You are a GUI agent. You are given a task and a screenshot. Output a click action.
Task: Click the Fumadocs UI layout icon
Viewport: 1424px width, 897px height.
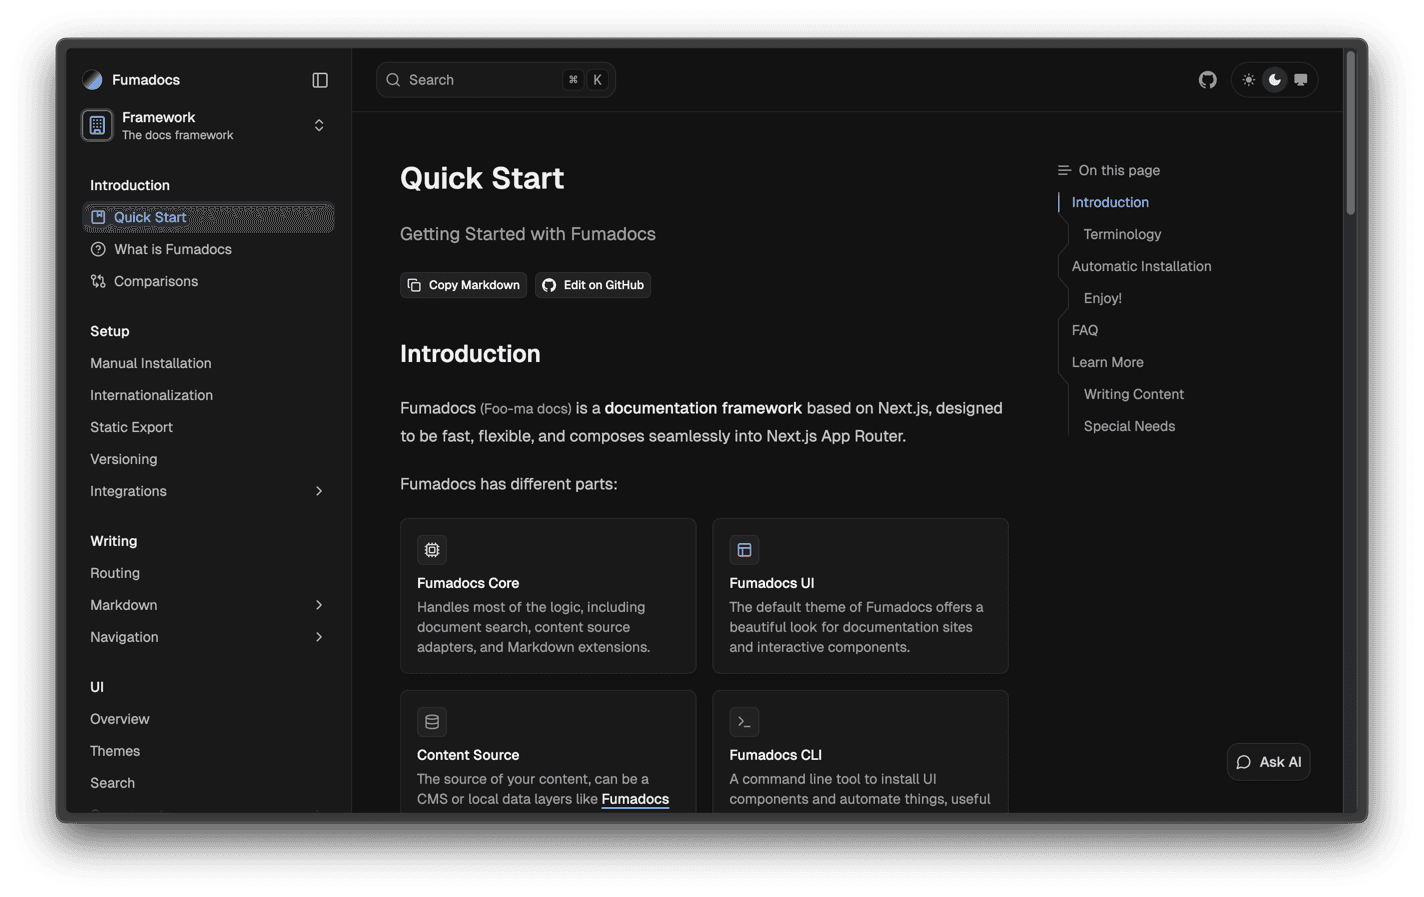point(744,550)
